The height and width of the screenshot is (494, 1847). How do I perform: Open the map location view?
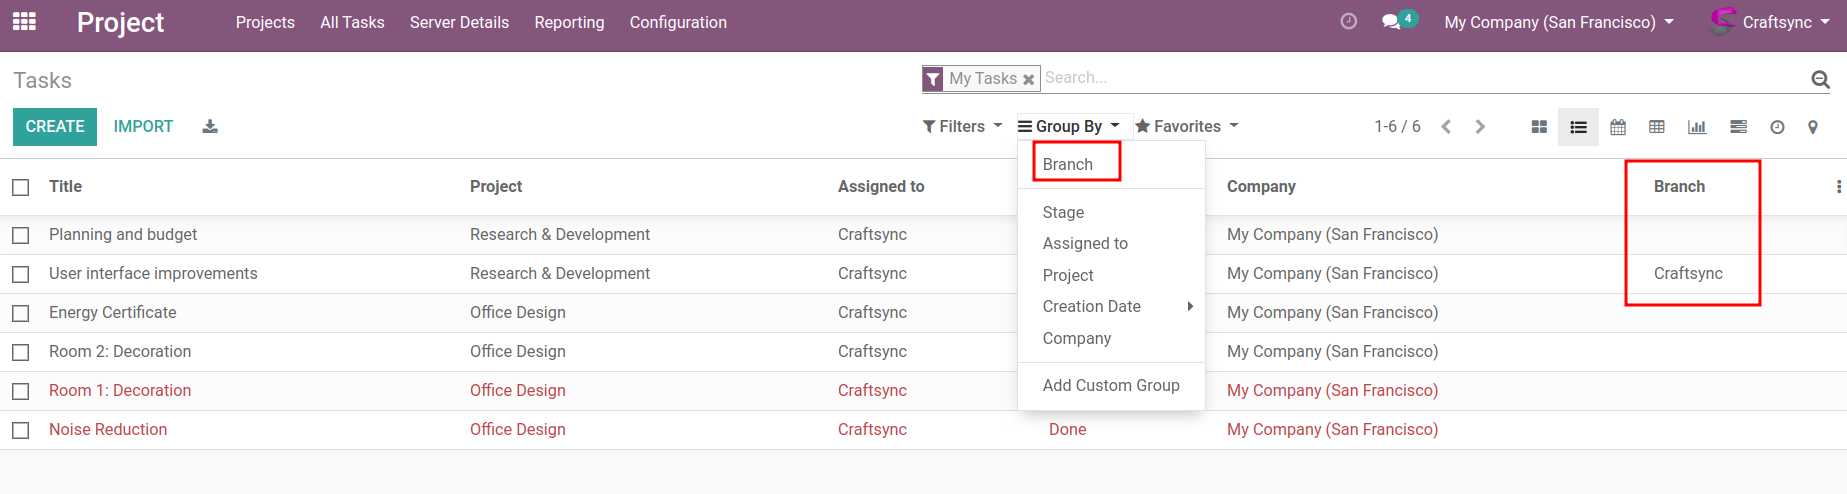point(1813,127)
